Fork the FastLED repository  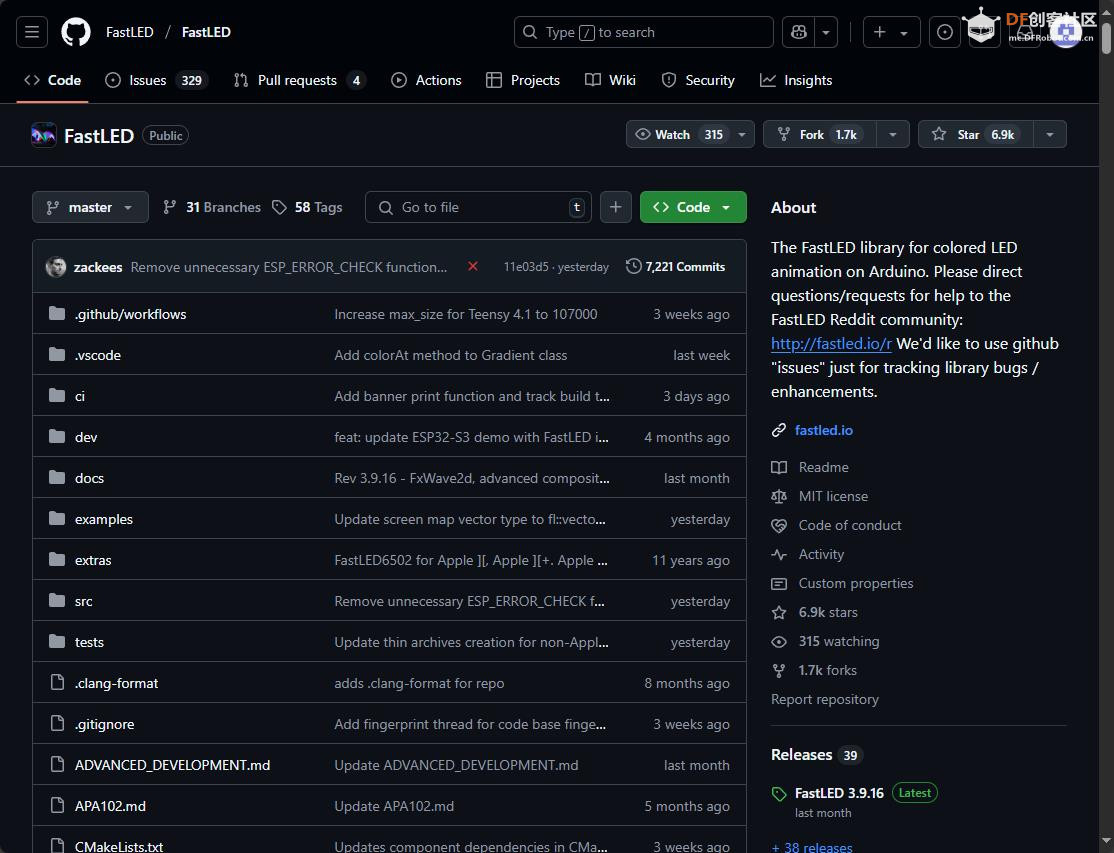pyautogui.click(x=820, y=134)
